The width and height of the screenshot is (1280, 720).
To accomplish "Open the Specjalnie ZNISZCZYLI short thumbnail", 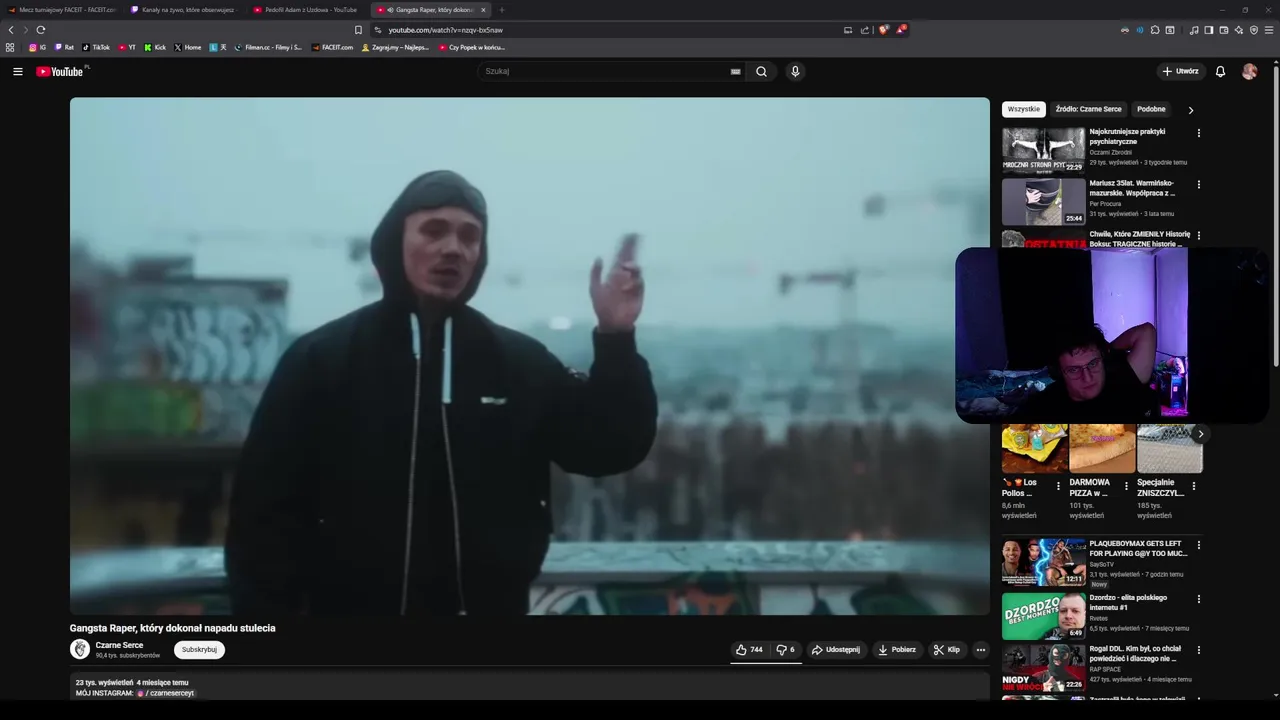I will tap(1170, 448).
